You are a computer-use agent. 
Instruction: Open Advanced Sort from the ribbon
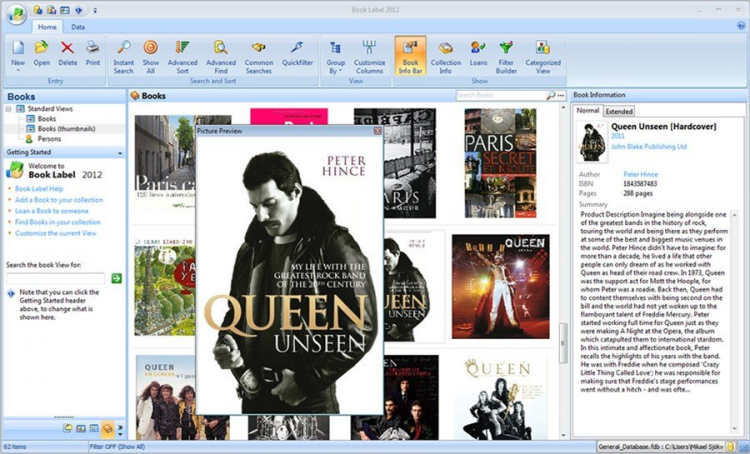coord(182,49)
